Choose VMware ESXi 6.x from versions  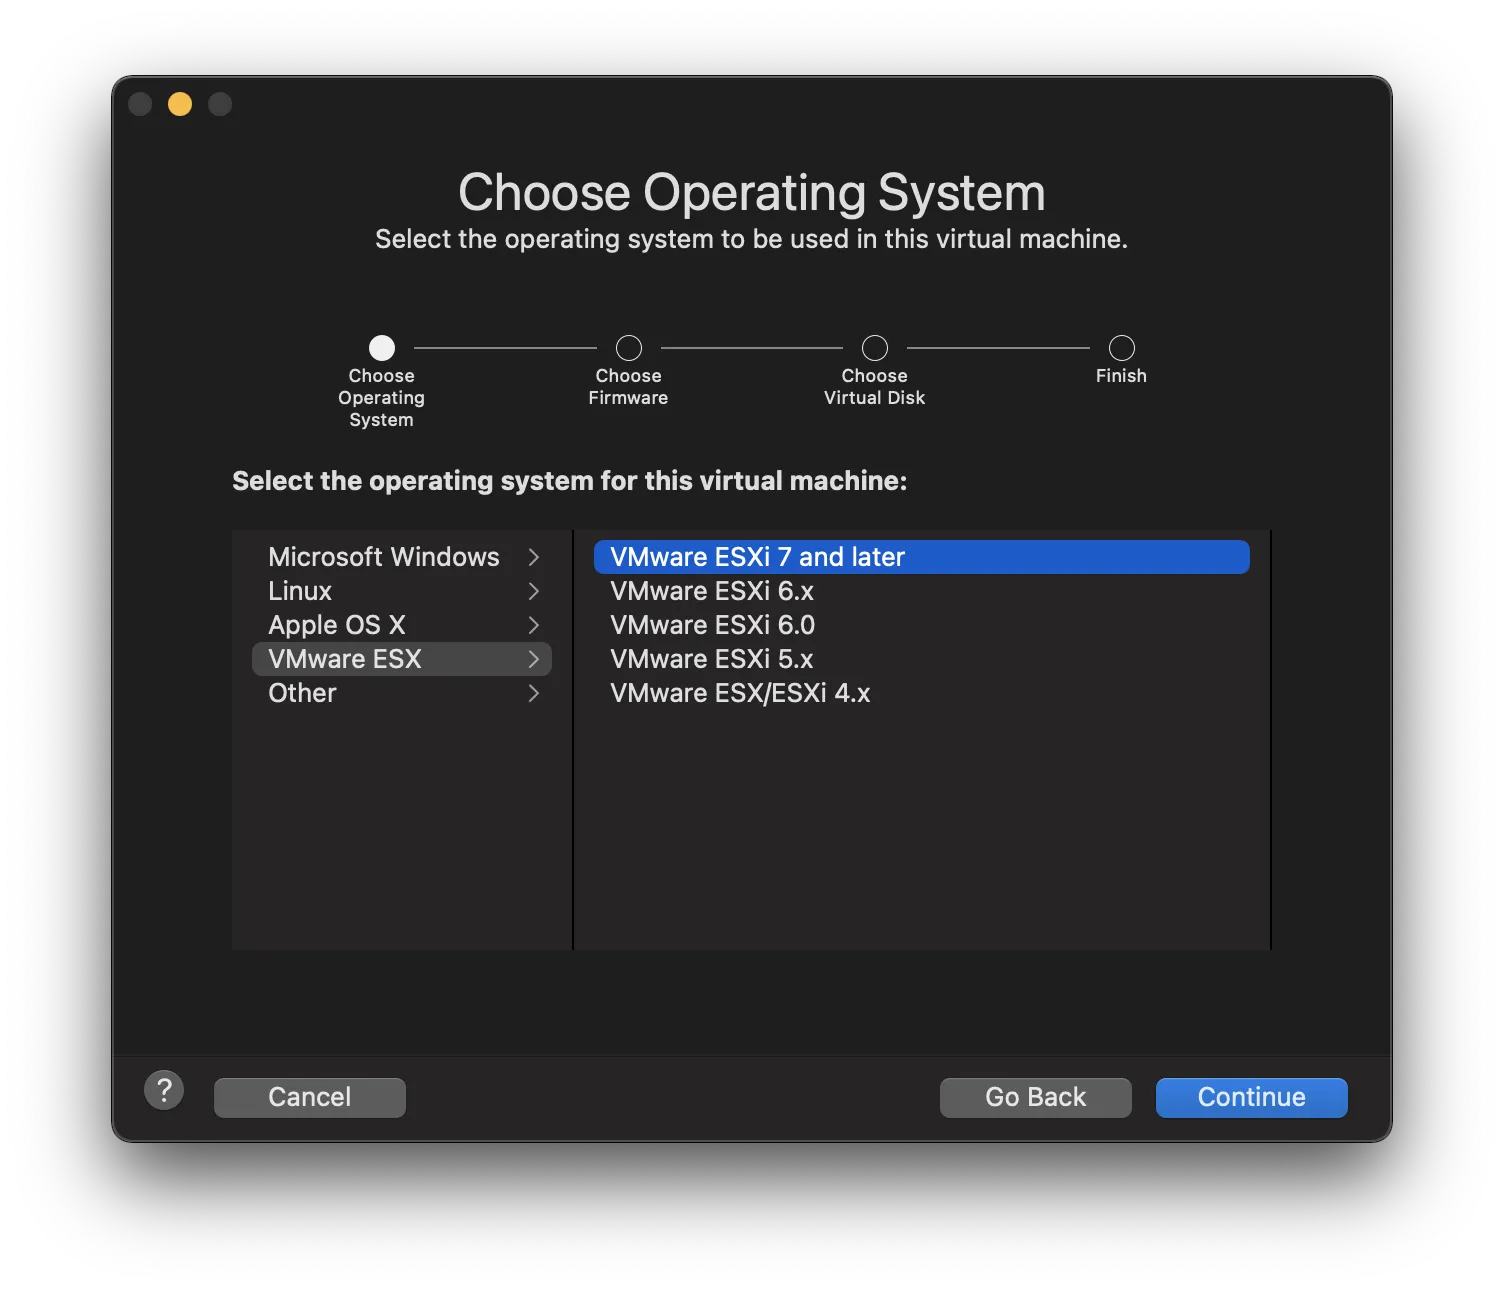(x=712, y=591)
